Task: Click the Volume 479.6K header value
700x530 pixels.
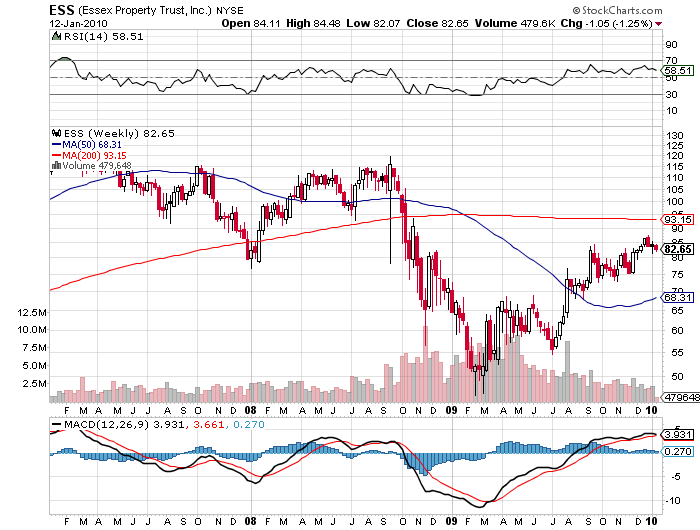Action: click(515, 23)
